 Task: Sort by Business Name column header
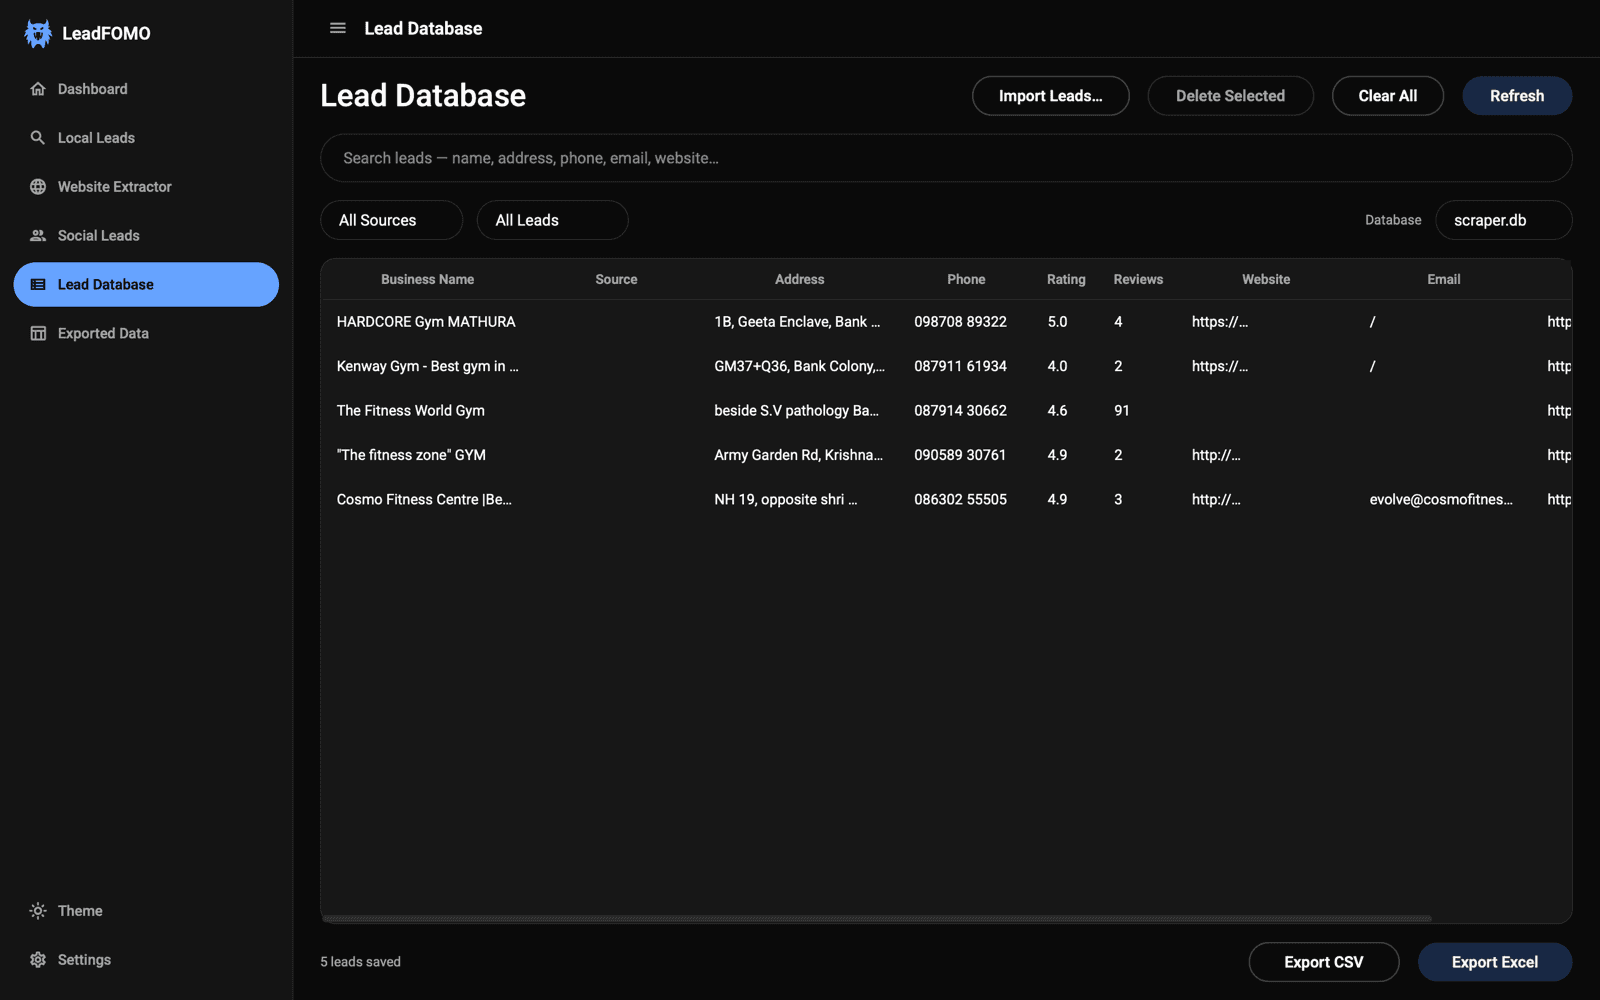click(428, 280)
